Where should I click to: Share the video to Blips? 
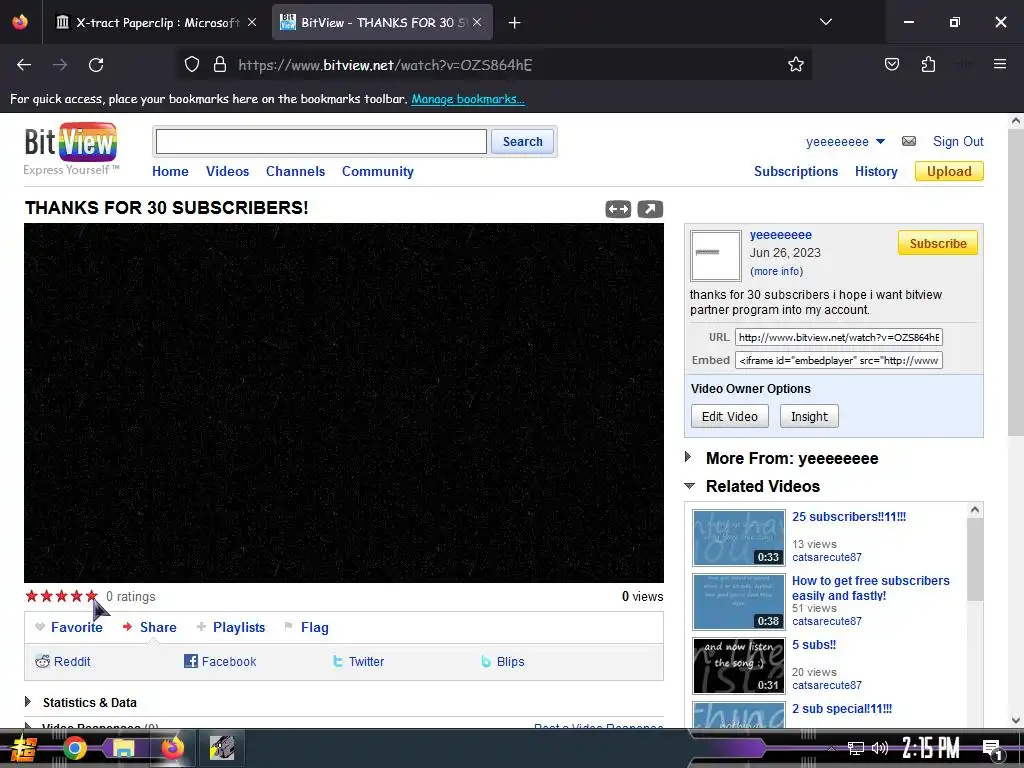503,662
